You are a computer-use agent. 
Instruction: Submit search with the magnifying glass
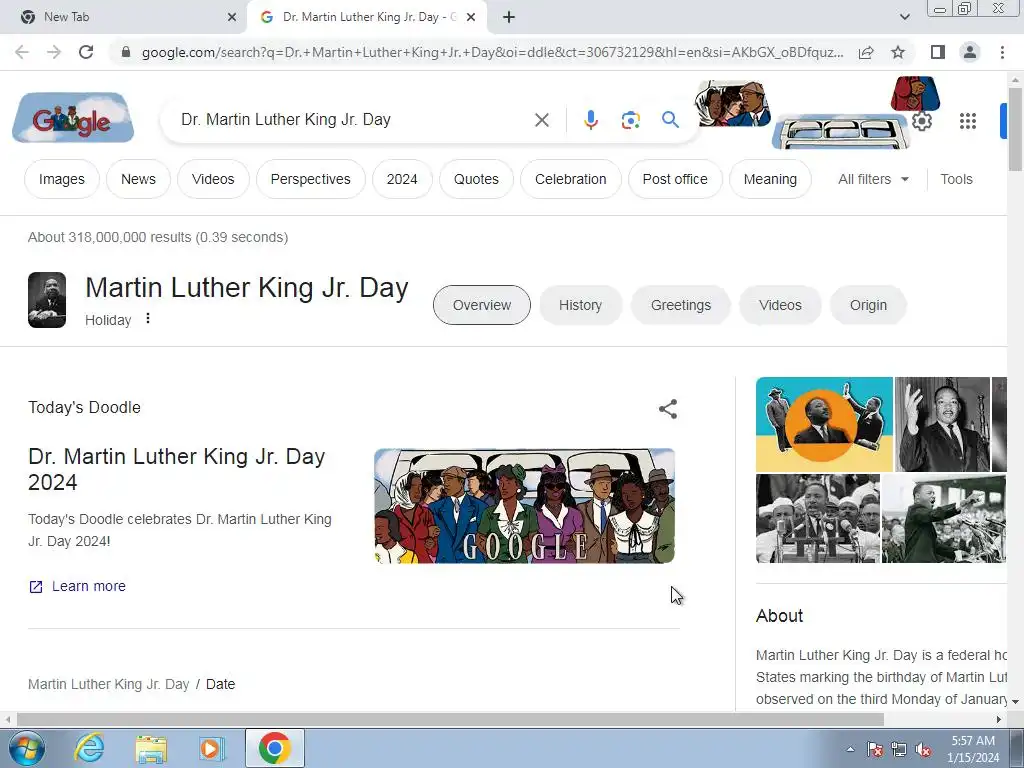[670, 120]
